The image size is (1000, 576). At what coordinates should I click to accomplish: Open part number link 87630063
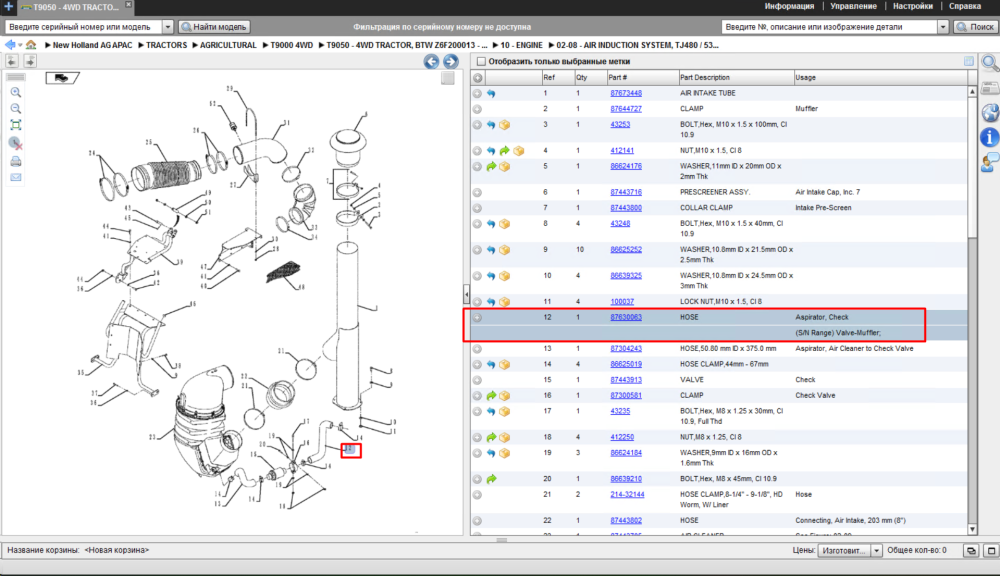(x=626, y=318)
